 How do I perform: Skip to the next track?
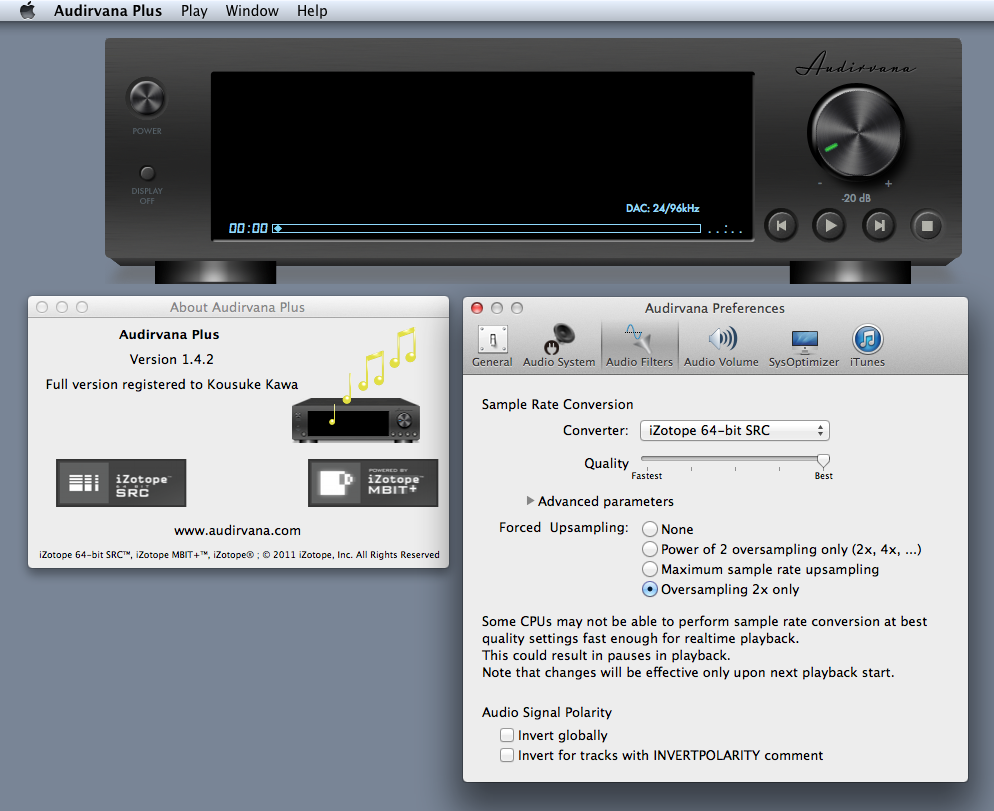pos(879,226)
